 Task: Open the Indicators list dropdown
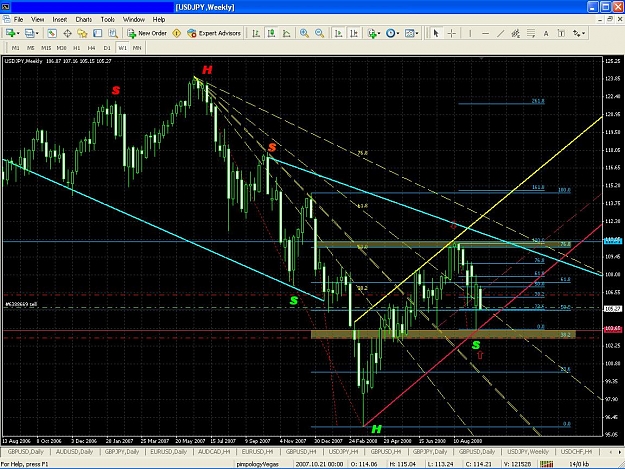tap(374, 33)
